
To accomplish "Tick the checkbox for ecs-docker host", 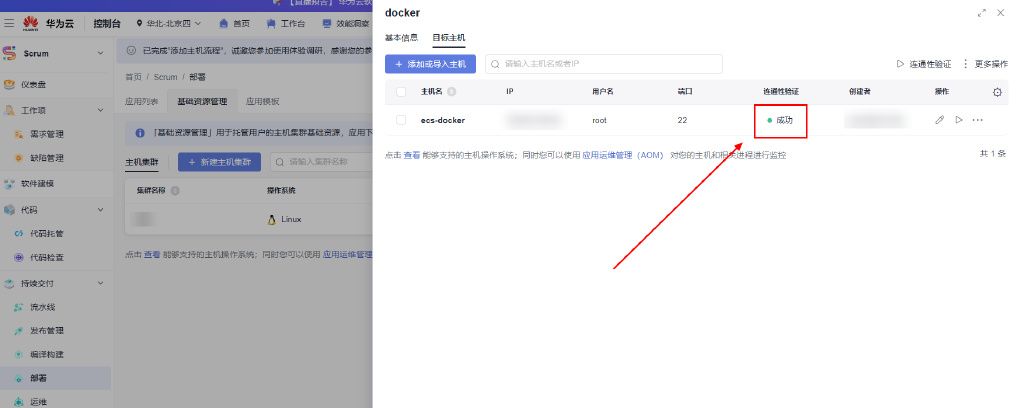I will (x=401, y=120).
